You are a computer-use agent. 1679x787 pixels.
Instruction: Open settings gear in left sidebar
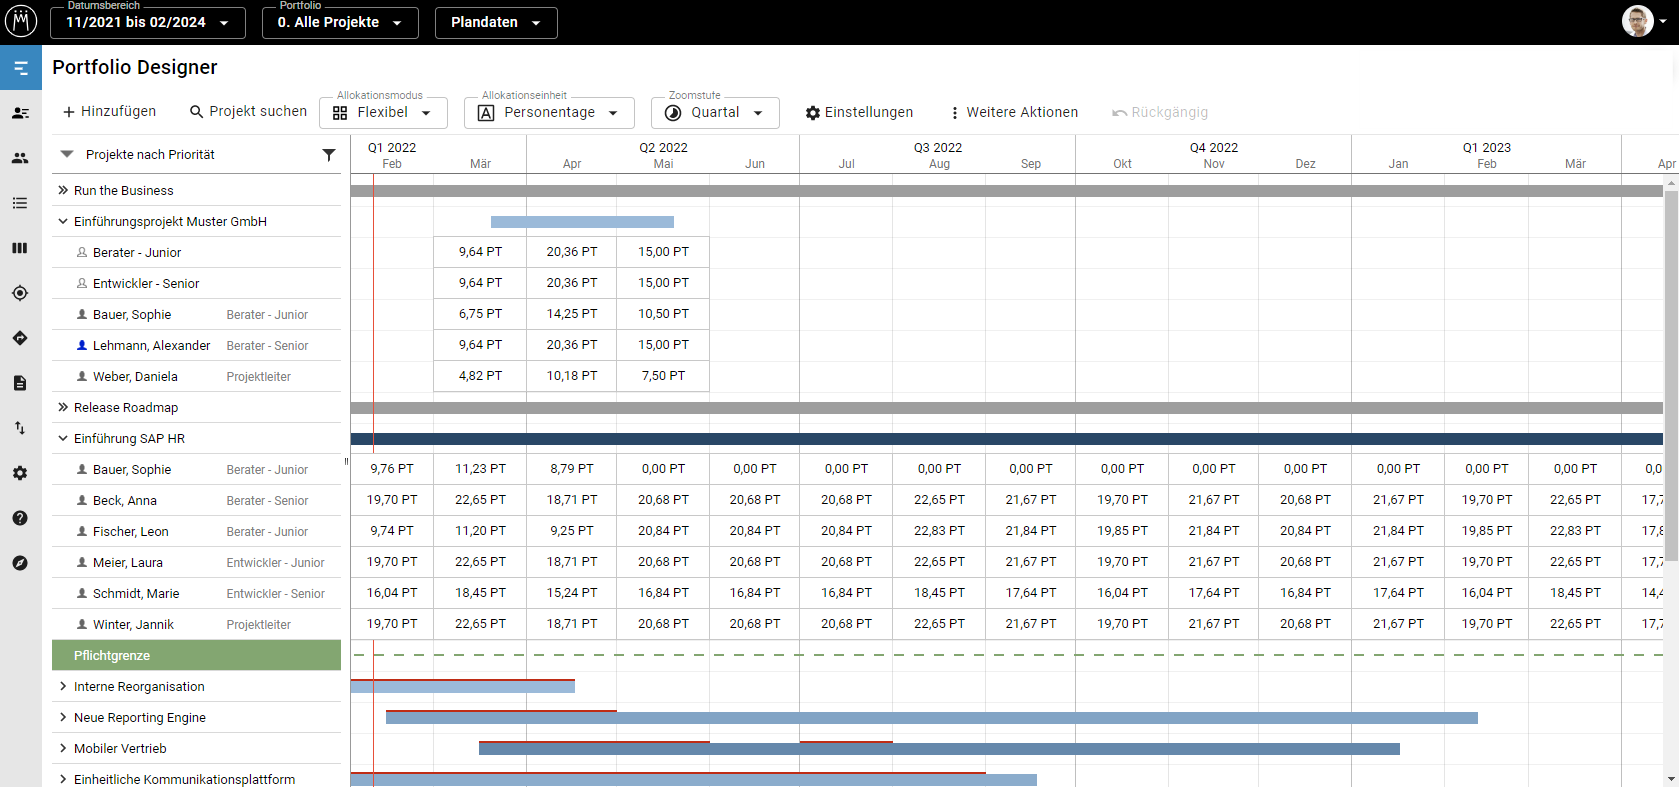coord(20,473)
